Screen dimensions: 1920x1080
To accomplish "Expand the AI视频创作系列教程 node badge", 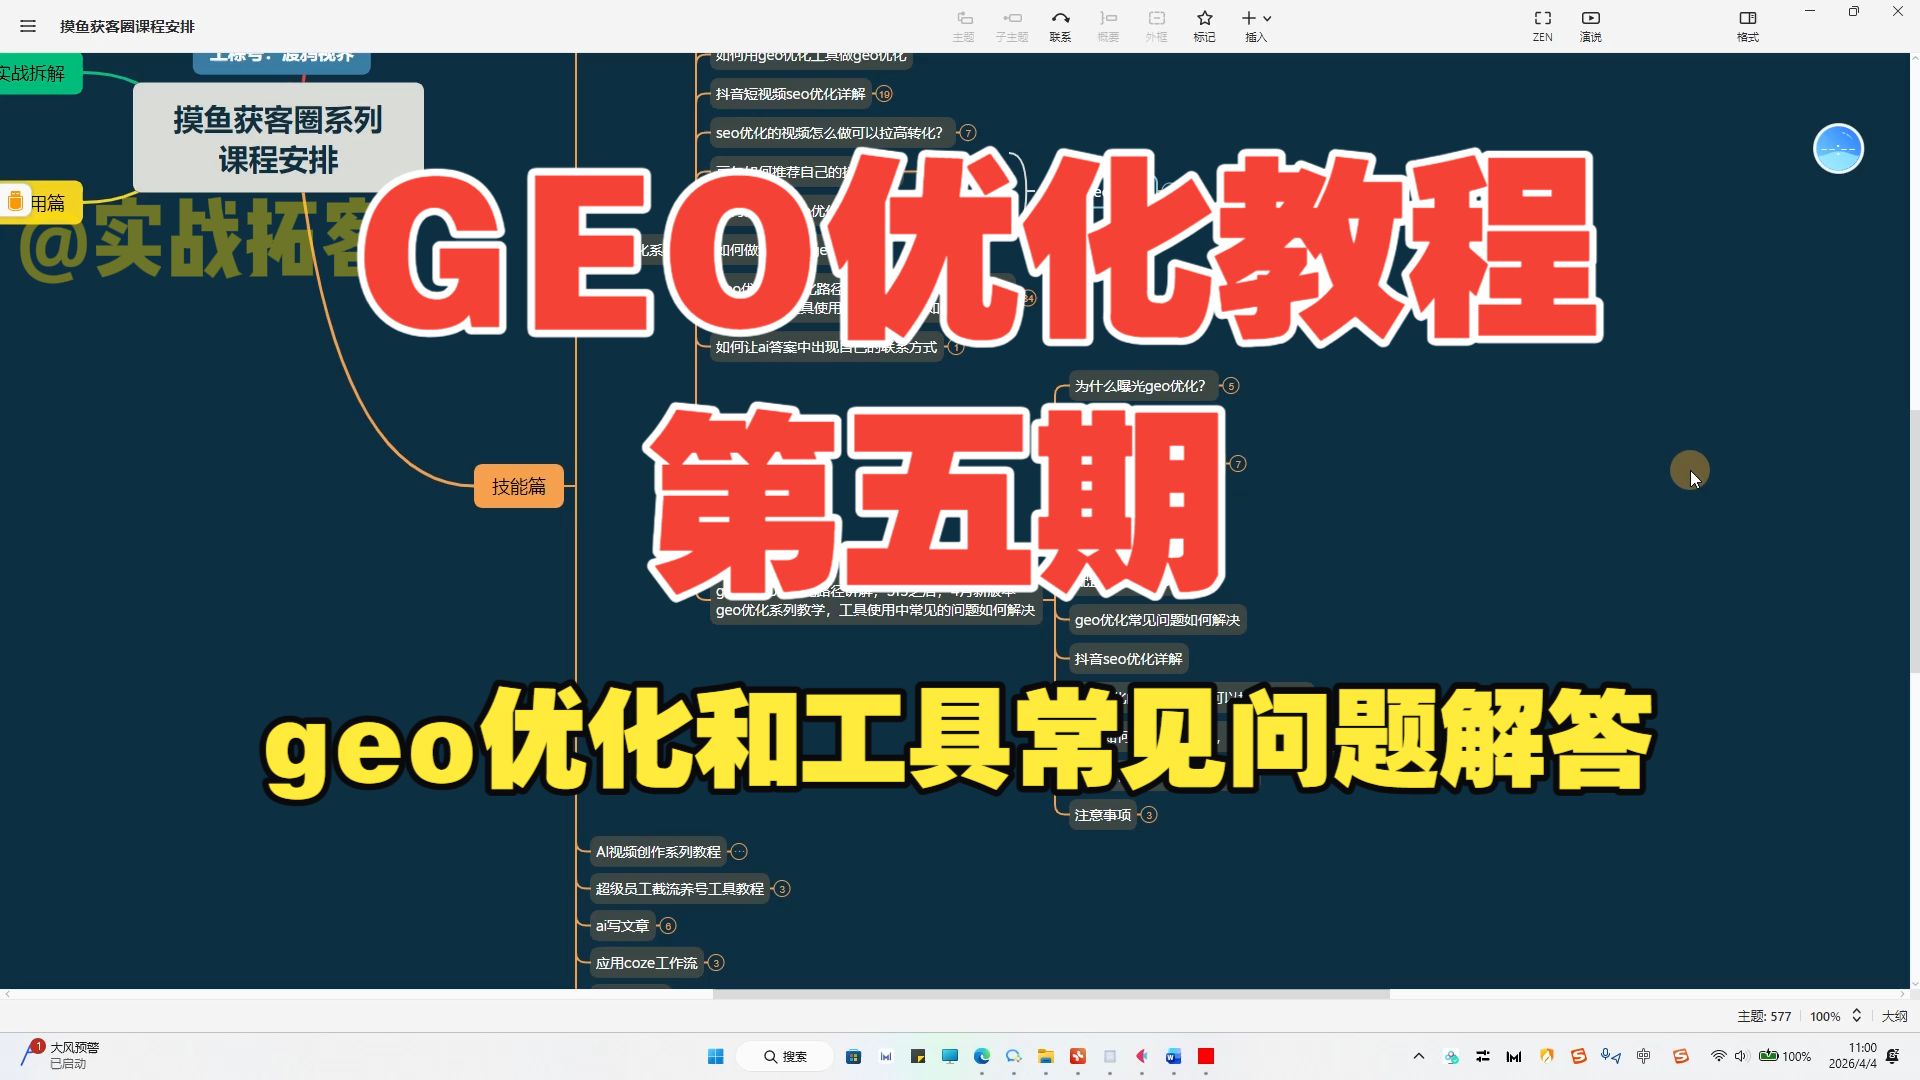I will [x=739, y=852].
